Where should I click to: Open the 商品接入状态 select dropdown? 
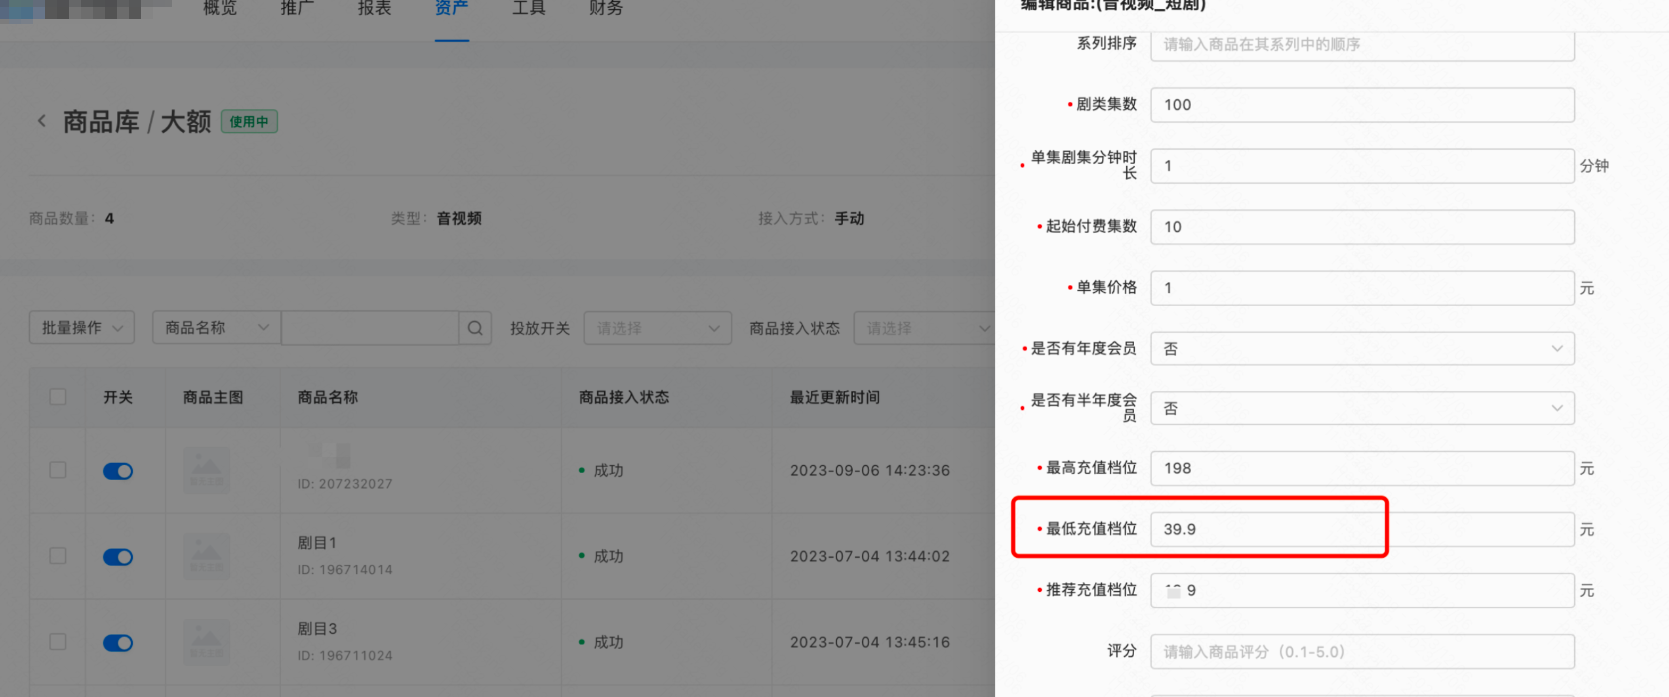tap(924, 328)
